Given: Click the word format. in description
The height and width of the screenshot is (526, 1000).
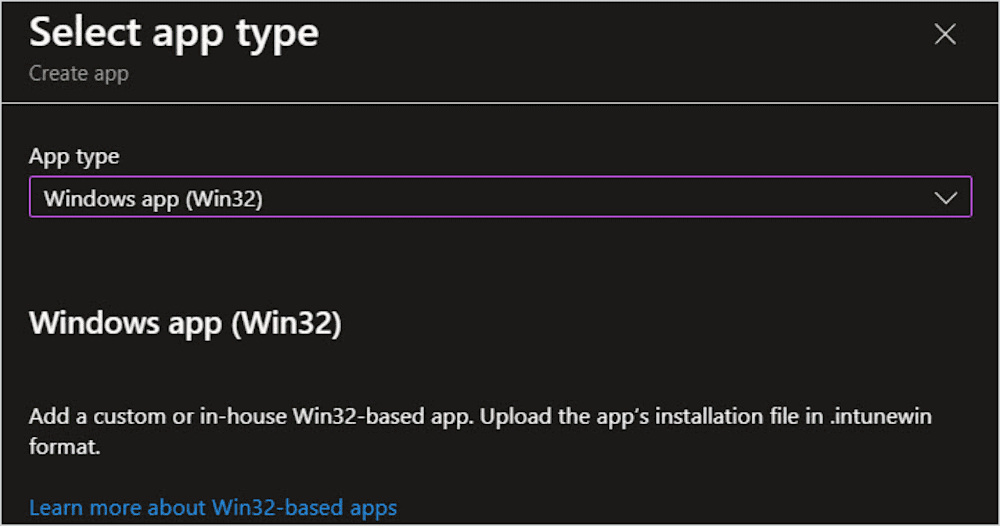Looking at the screenshot, I should pyautogui.click(x=64, y=446).
